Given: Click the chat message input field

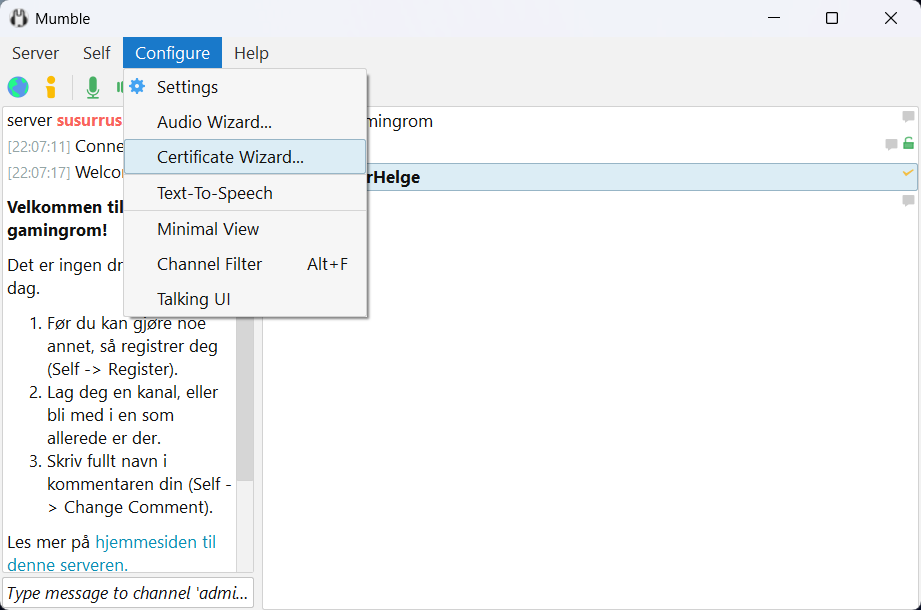Looking at the screenshot, I should point(128,593).
